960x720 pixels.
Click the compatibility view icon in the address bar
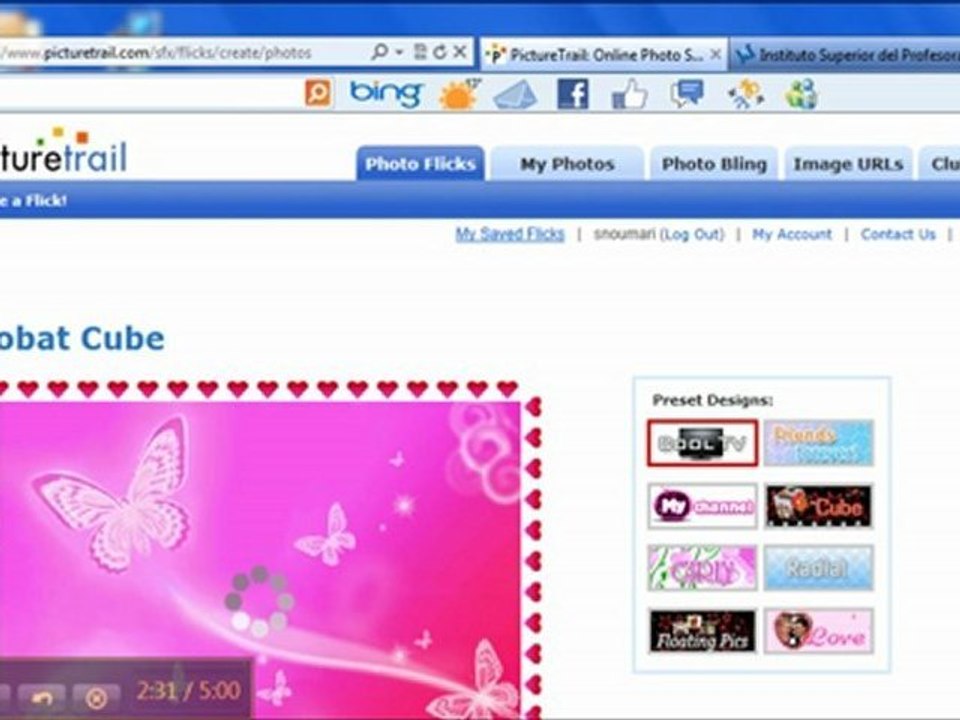[x=420, y=52]
